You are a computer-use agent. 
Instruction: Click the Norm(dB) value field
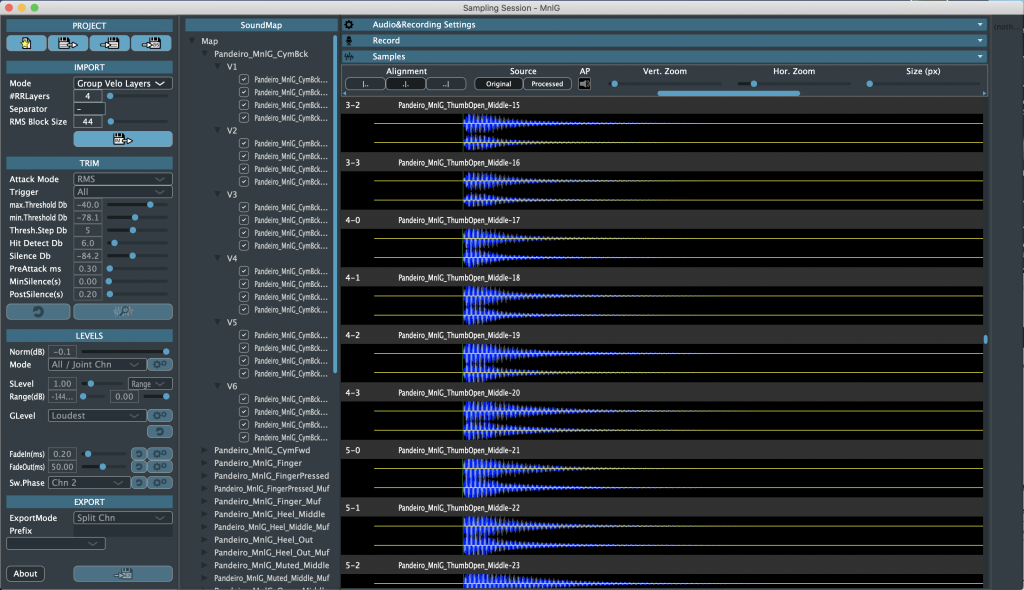(x=62, y=352)
